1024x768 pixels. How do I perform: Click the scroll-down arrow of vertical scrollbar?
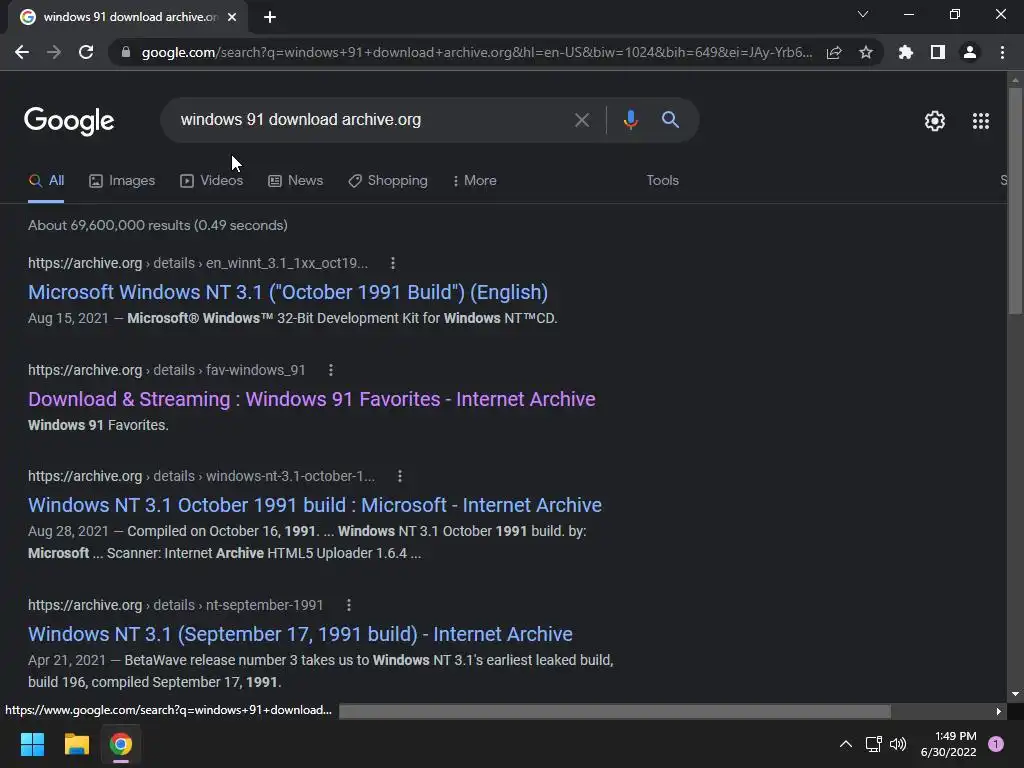1015,694
